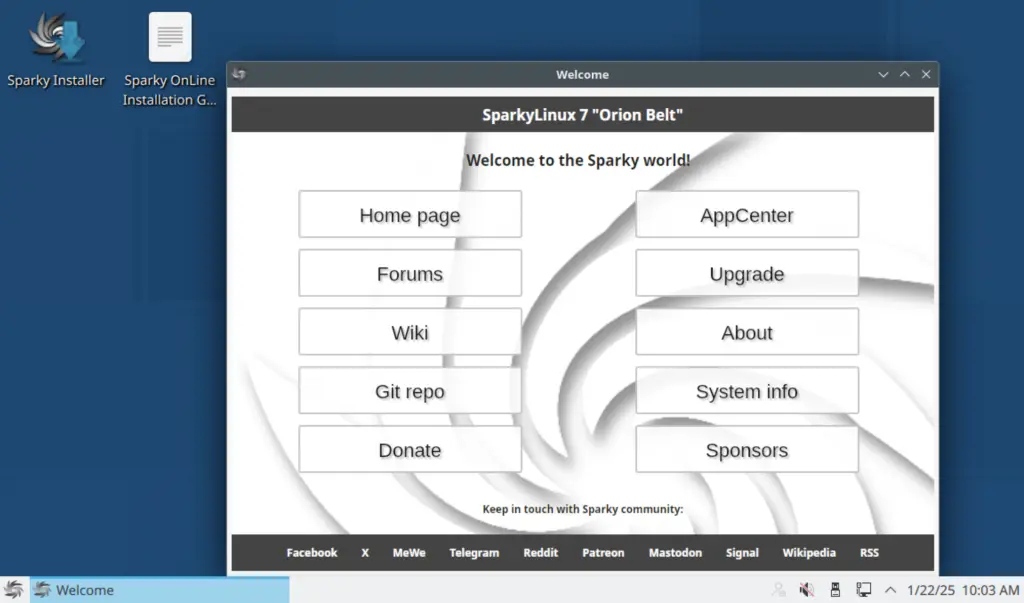
Task: Open Sparky's Facebook page
Action: pos(311,552)
